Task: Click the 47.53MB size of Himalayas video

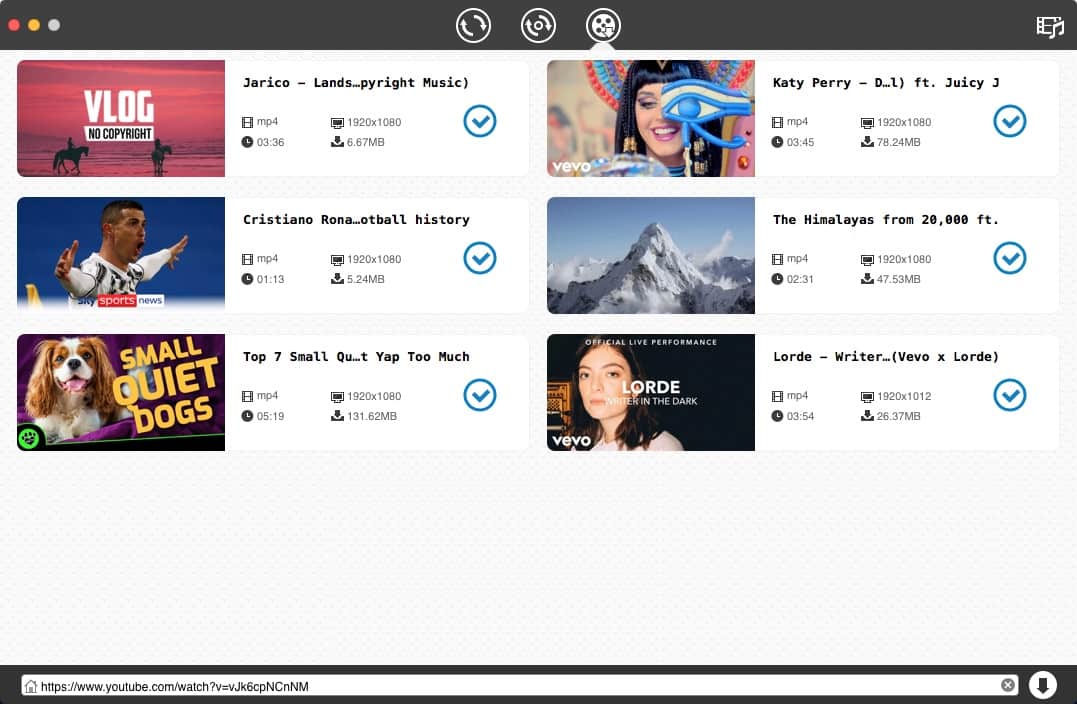Action: [x=898, y=279]
